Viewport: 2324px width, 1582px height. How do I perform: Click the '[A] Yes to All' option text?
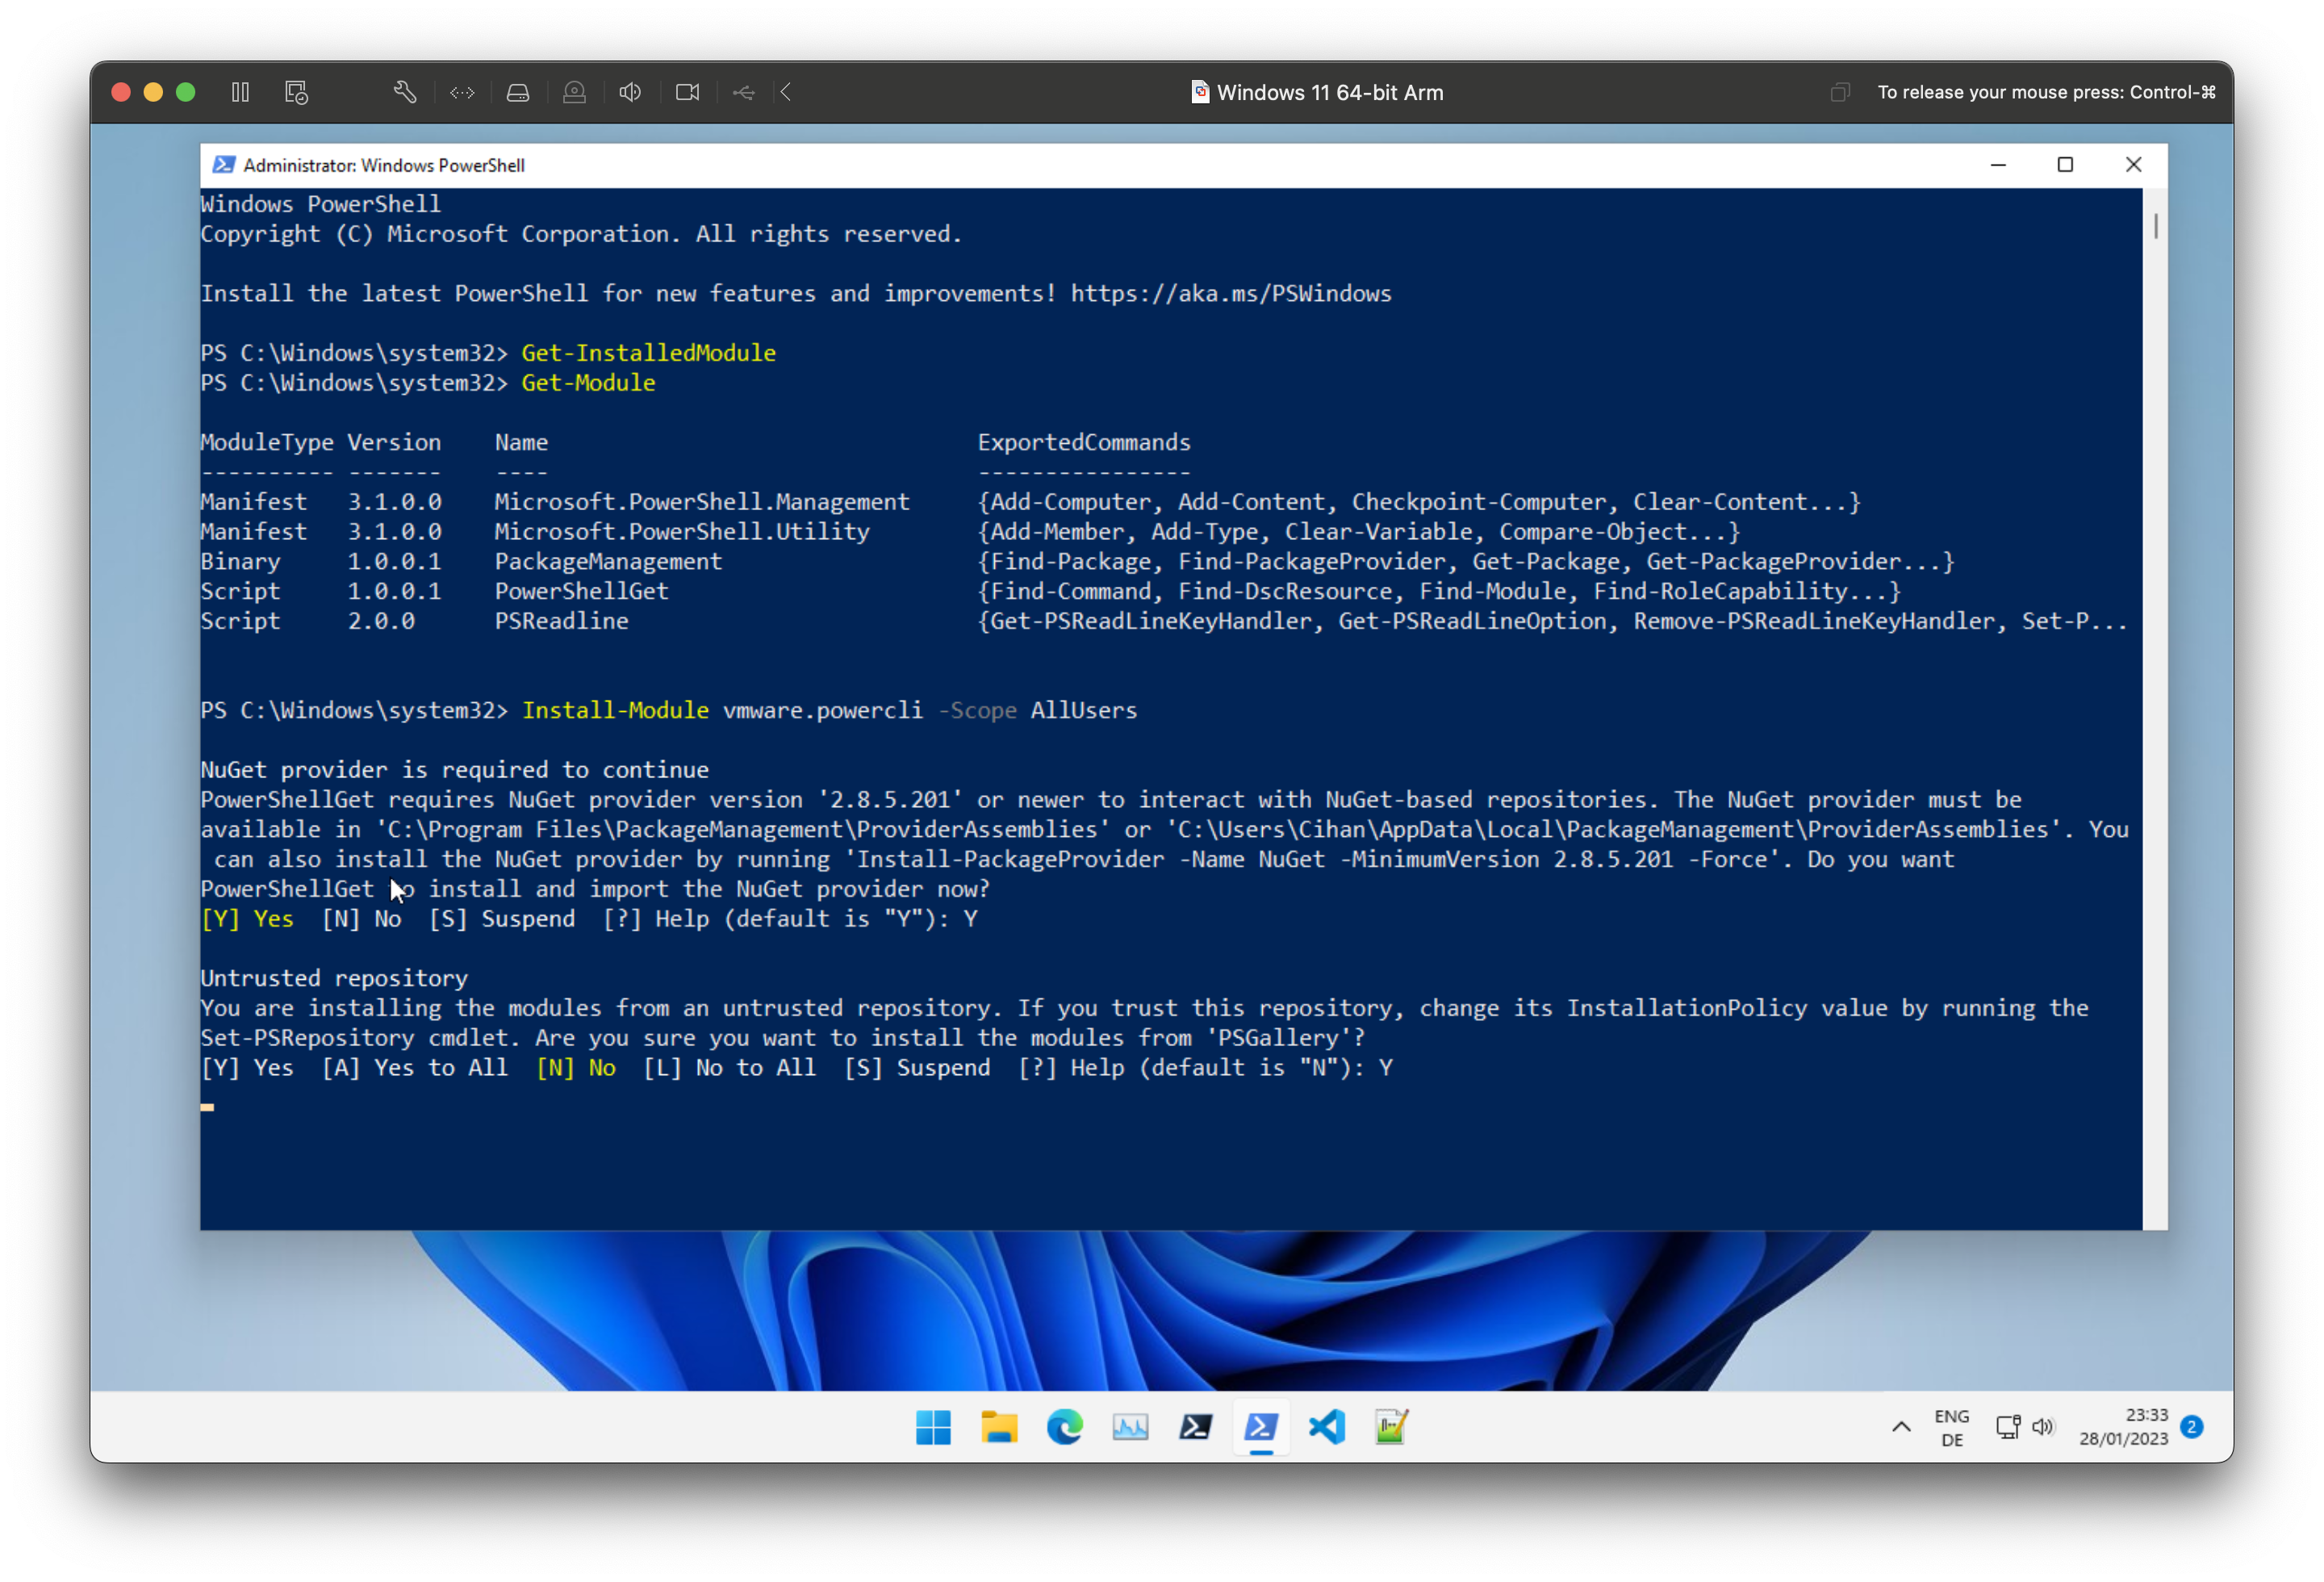click(414, 1068)
